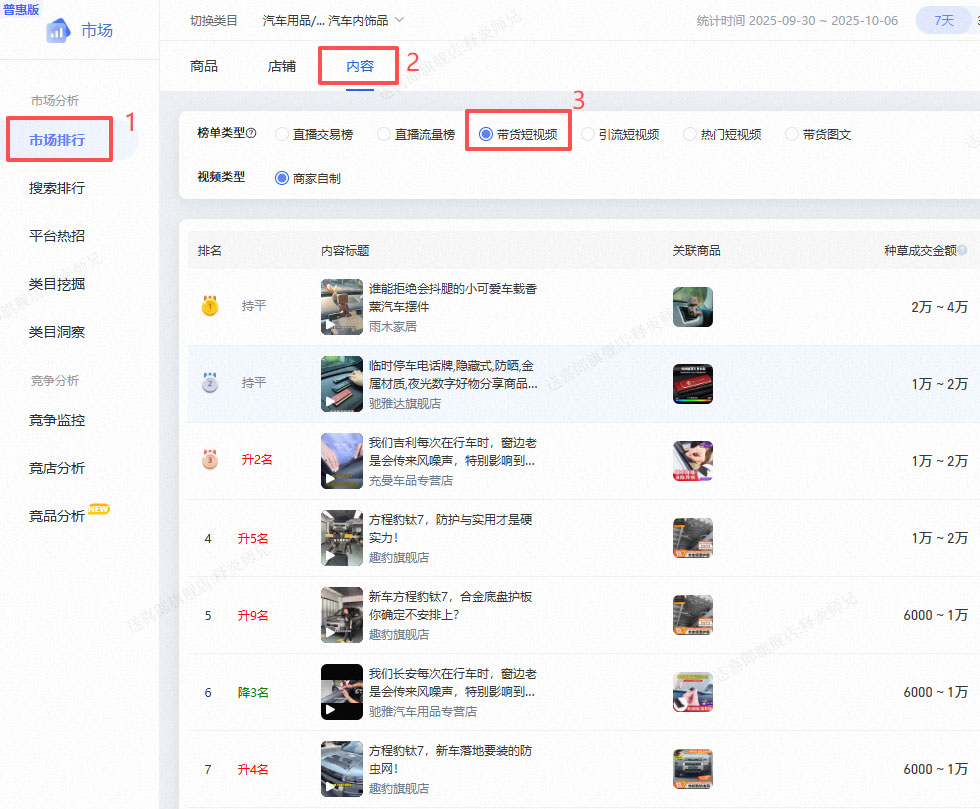Click the info icon next to 种草成交金额
This screenshot has height=809, width=980.
pos(962,250)
